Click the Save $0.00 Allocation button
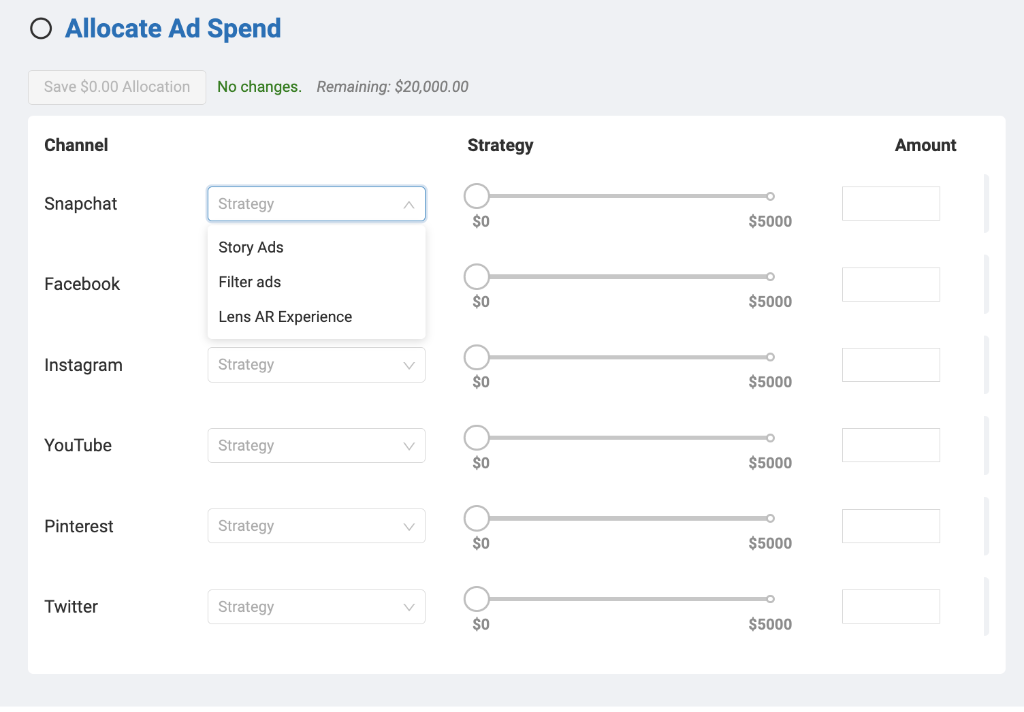The width and height of the screenshot is (1024, 712). 116,87
